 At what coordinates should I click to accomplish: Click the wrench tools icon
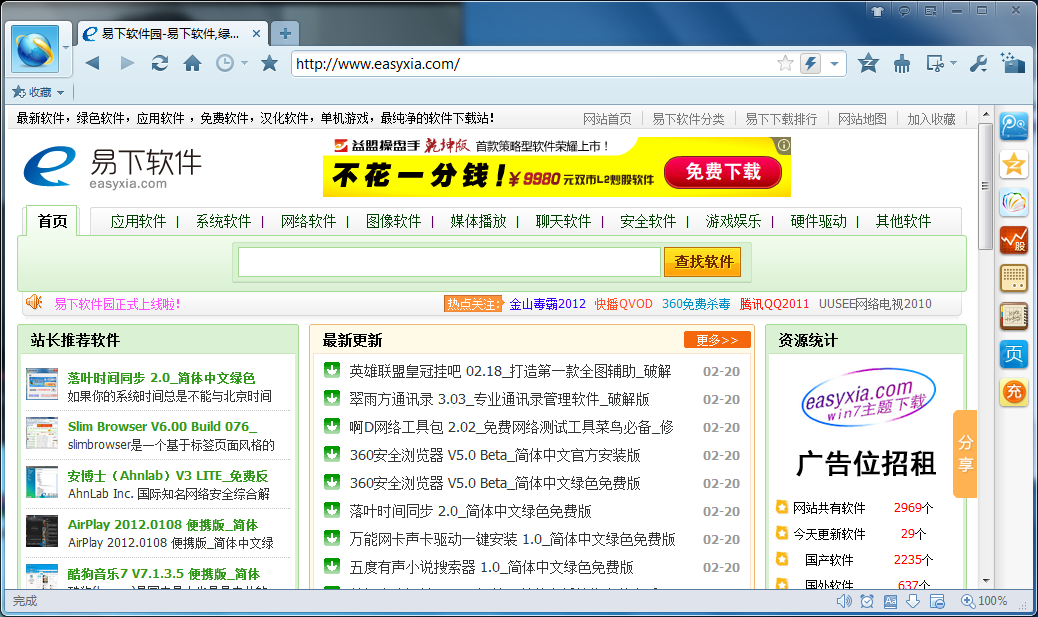[x=979, y=63]
